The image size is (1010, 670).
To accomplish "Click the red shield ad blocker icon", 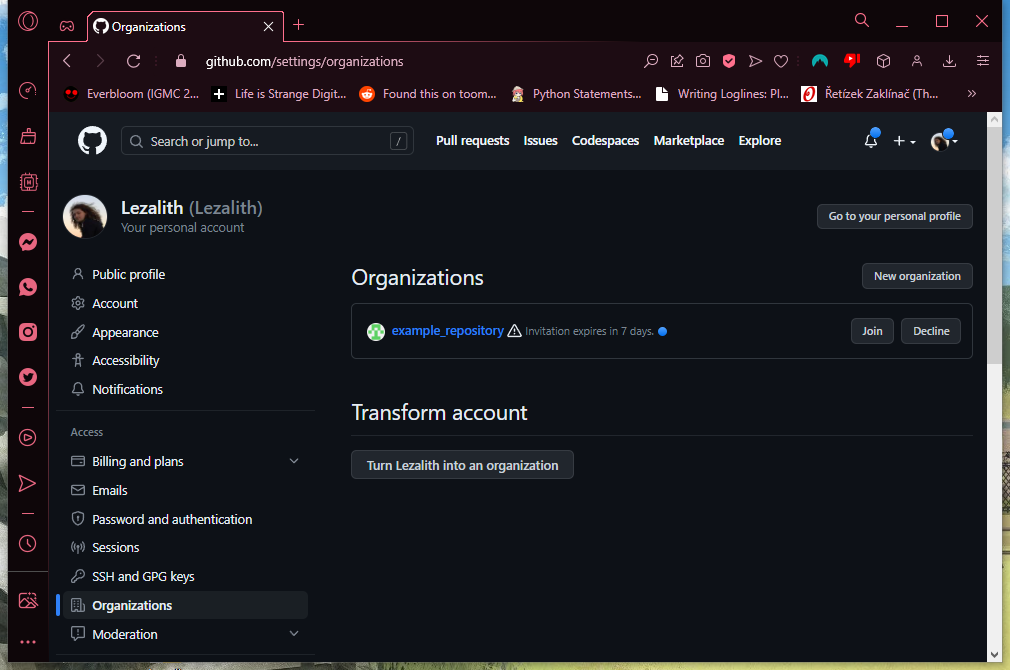I will click(729, 61).
